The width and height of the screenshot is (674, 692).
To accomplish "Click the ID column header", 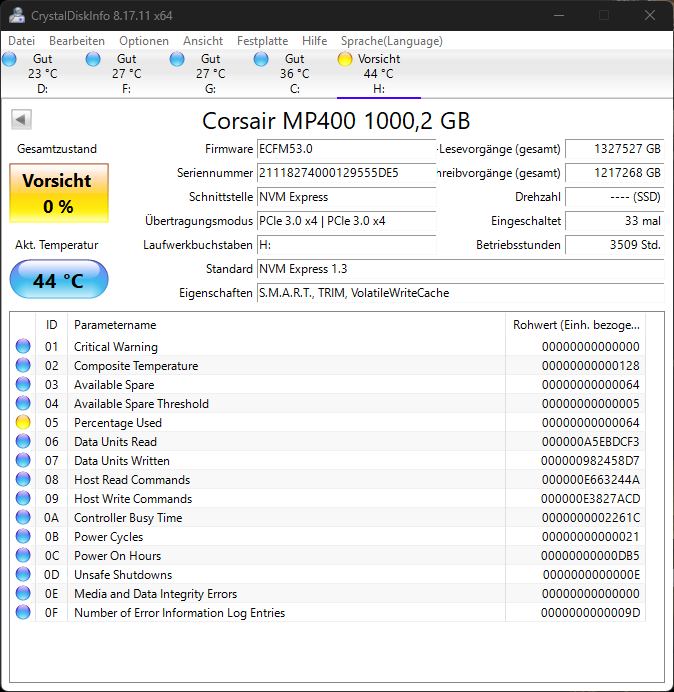I will point(51,325).
